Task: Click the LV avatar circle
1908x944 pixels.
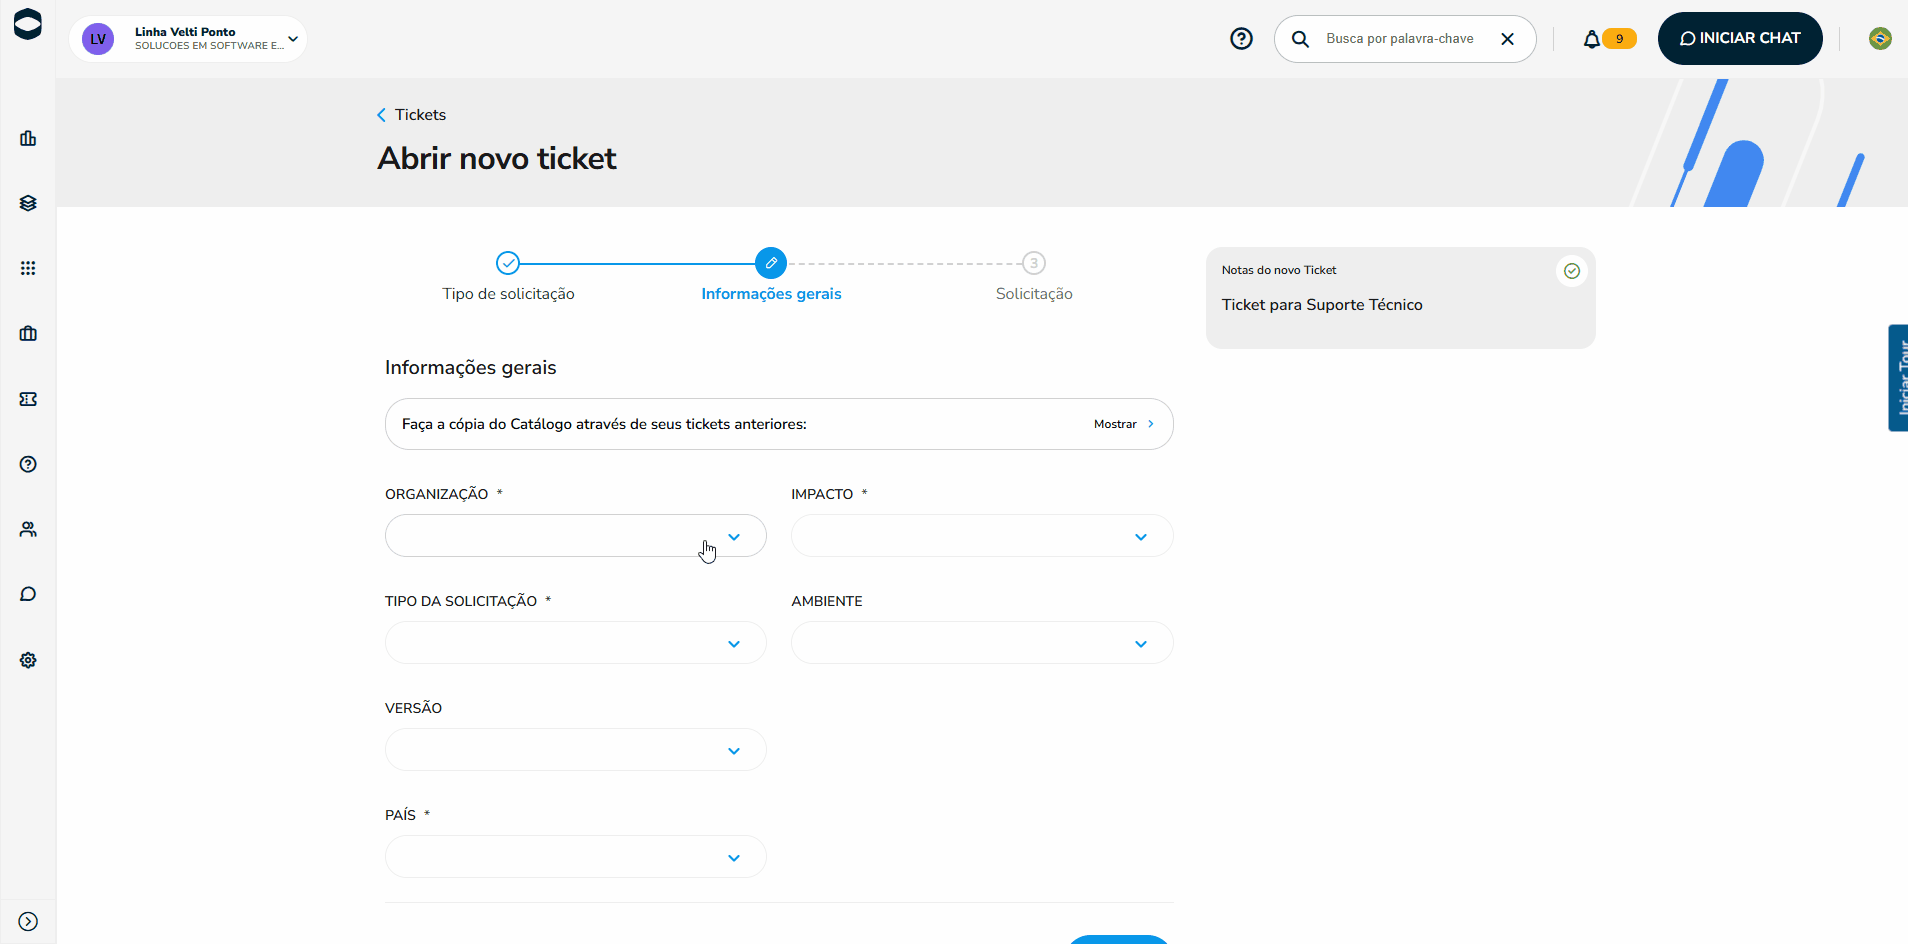Action: click(98, 39)
